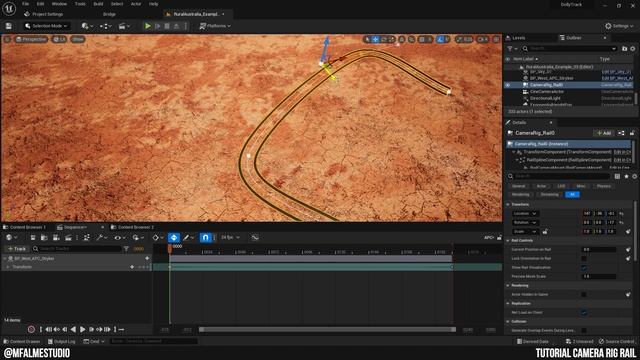The image size is (640, 360).
Task: Open Sequencer key interpolation diamond menu
Action: point(158,238)
